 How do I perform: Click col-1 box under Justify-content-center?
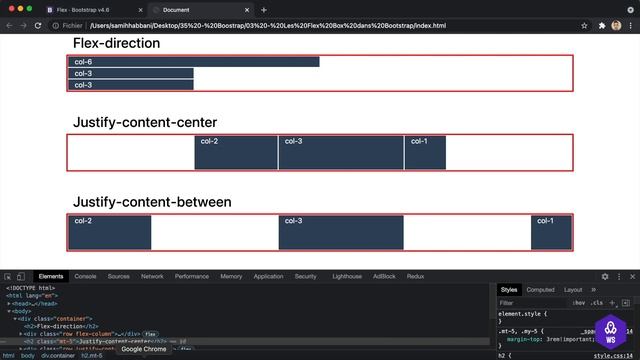click(425, 152)
